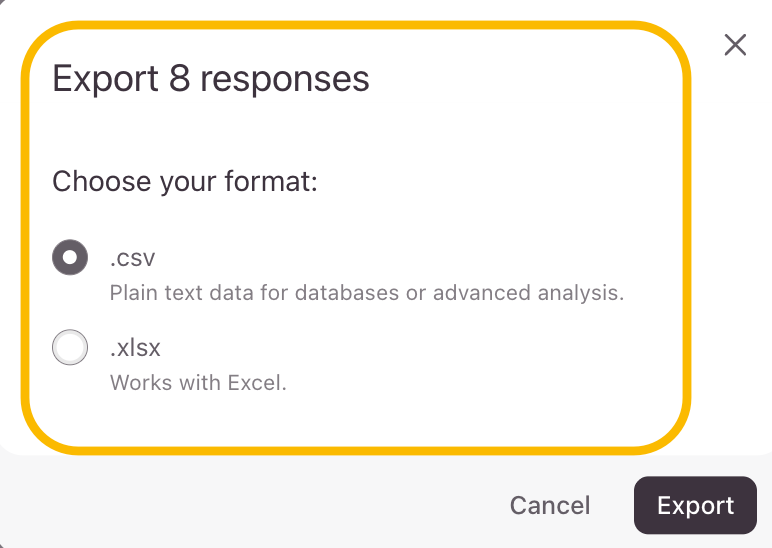Click the "Plain text data" description
Viewport: 772px width, 548px height.
pos(366,293)
